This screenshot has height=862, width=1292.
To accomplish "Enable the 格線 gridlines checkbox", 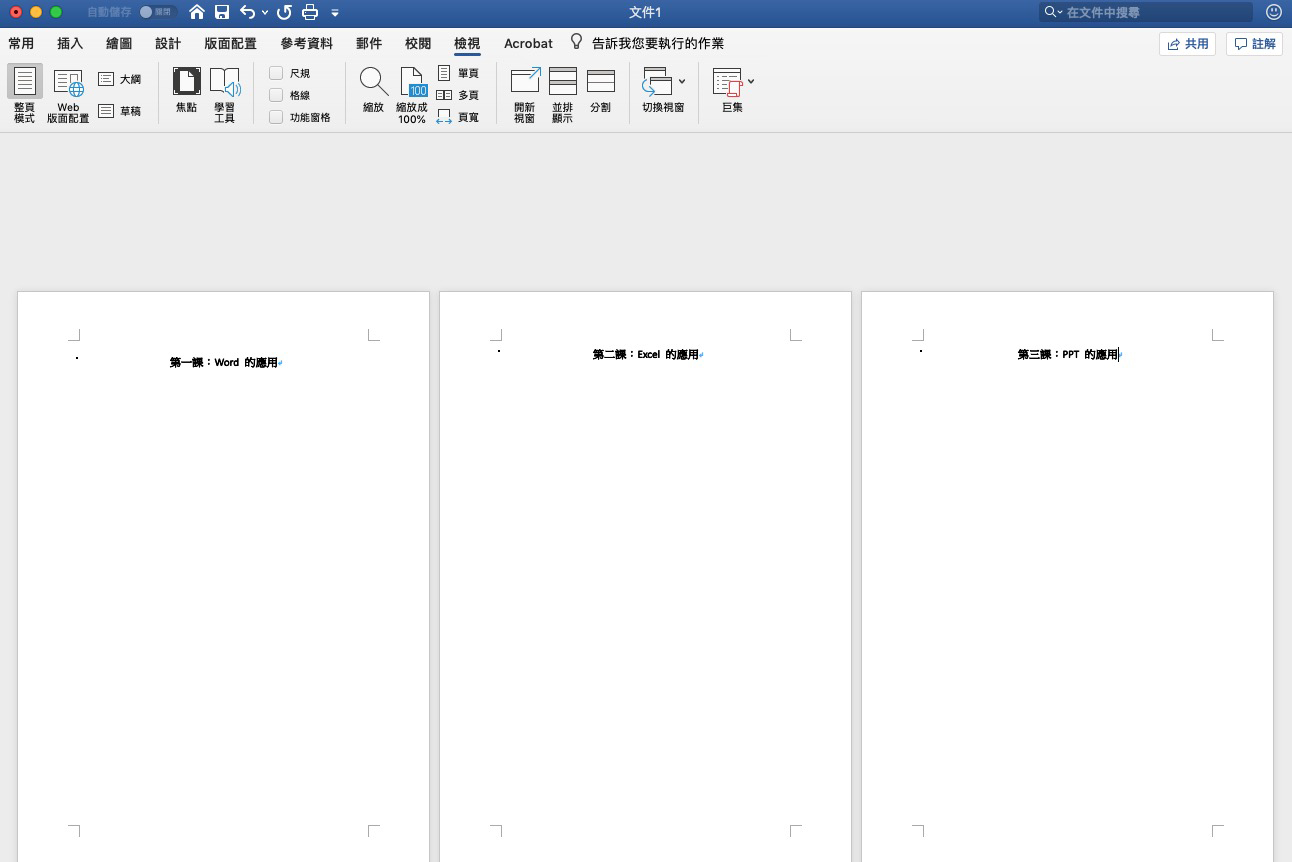I will pos(277,95).
